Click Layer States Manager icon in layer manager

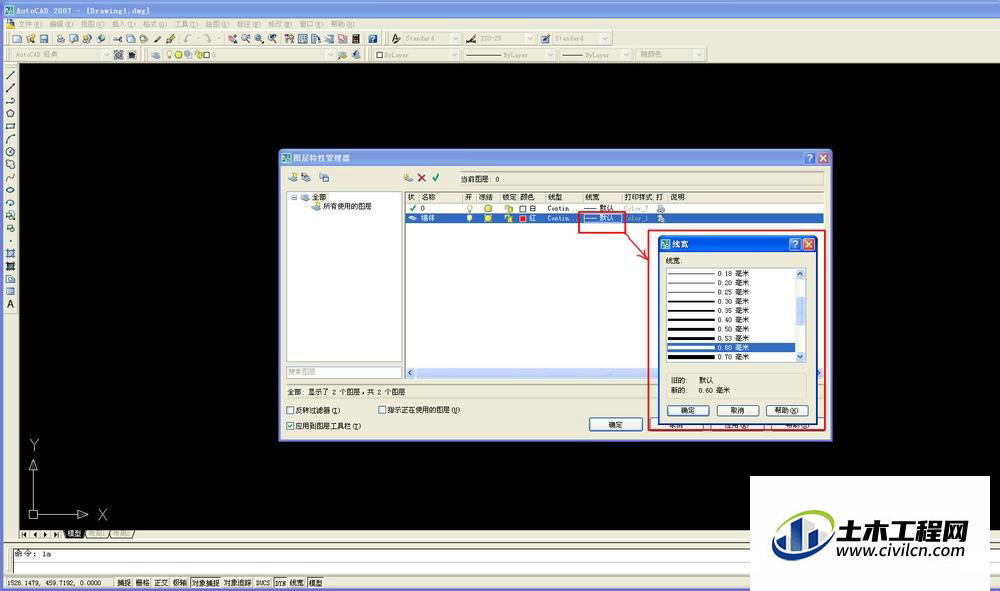point(325,177)
